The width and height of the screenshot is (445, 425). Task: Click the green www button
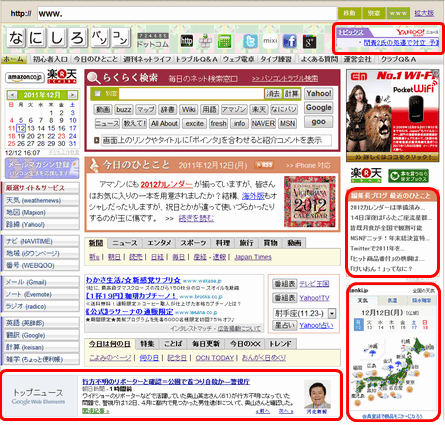398,13
